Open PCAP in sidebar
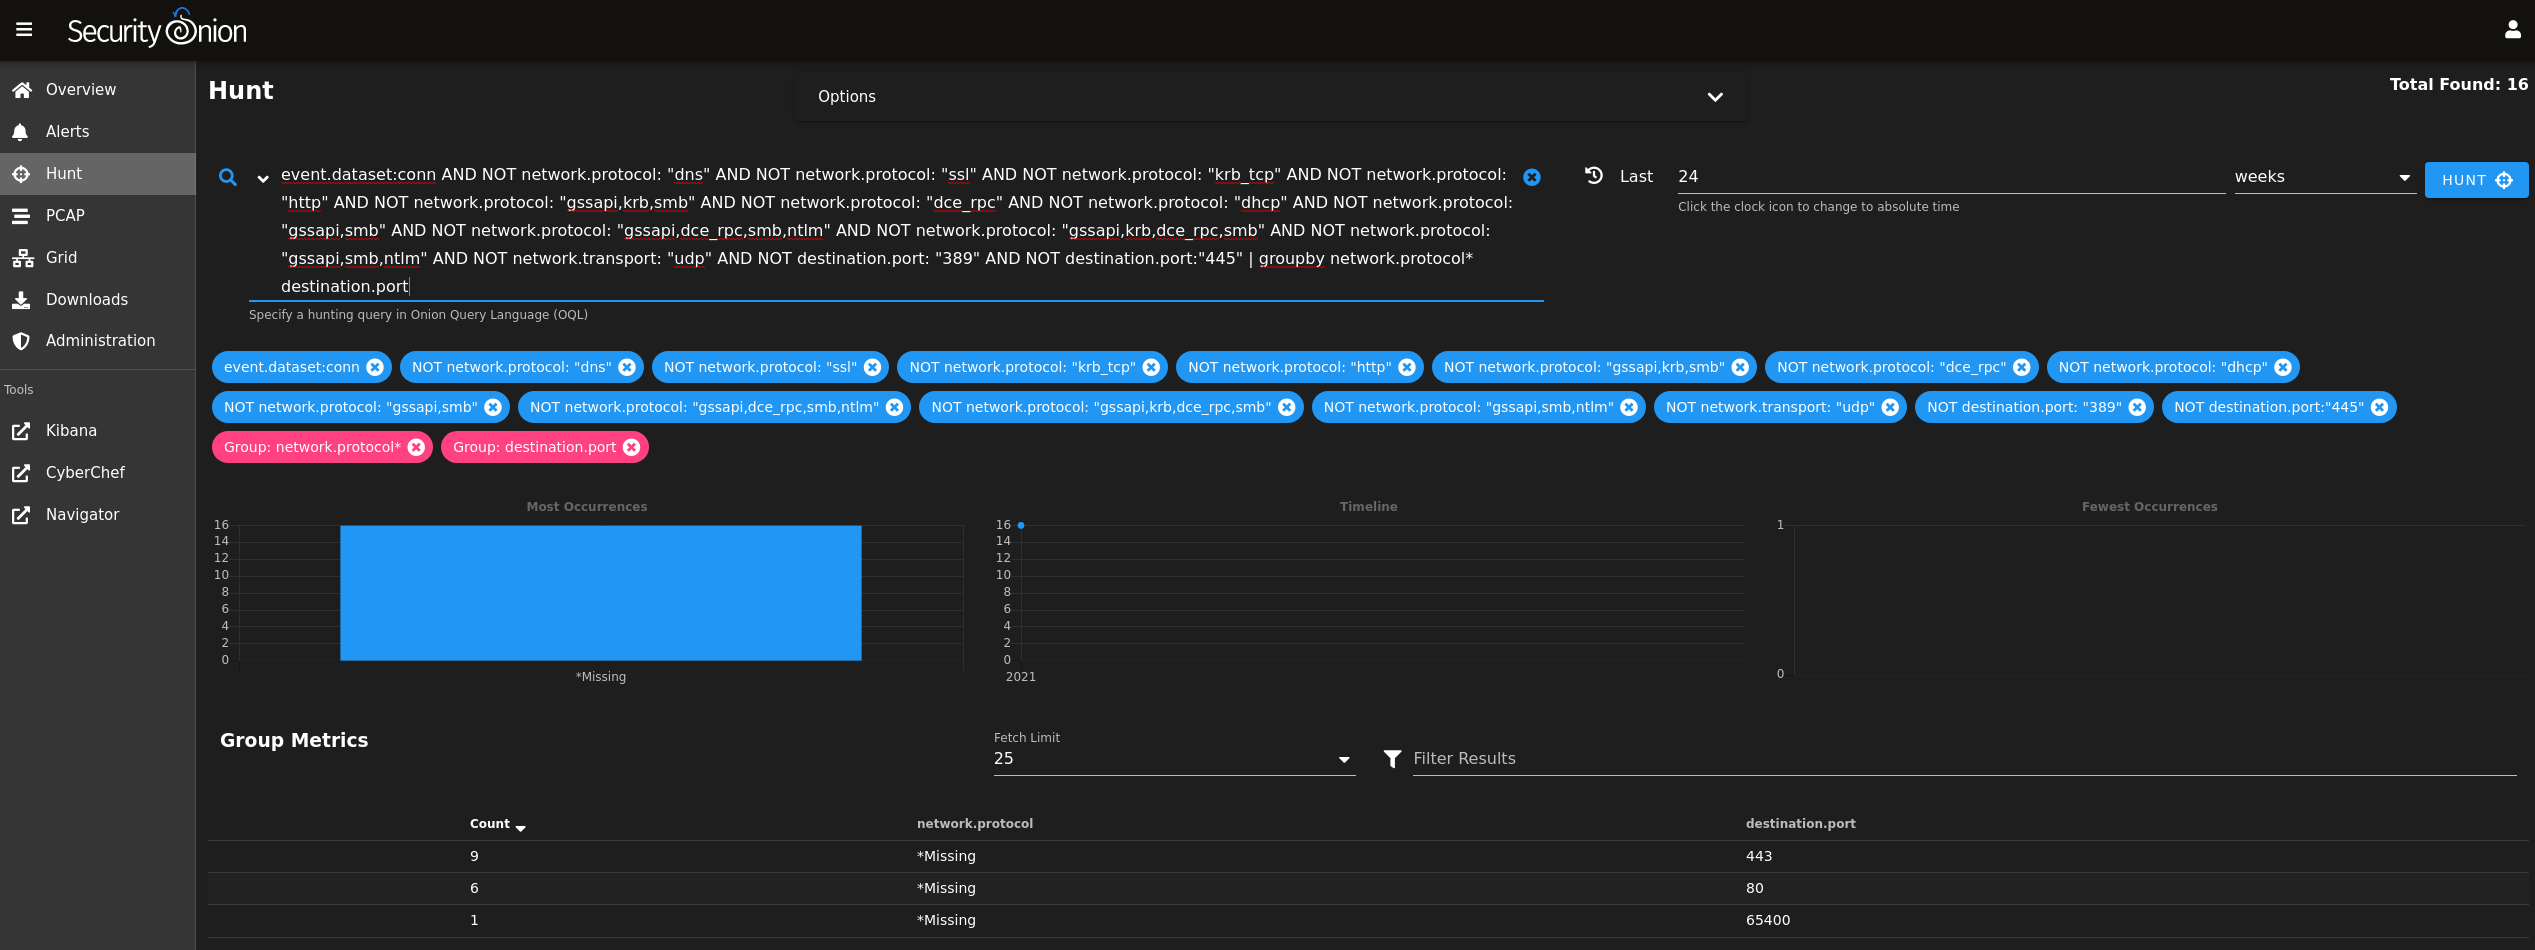 pos(97,215)
